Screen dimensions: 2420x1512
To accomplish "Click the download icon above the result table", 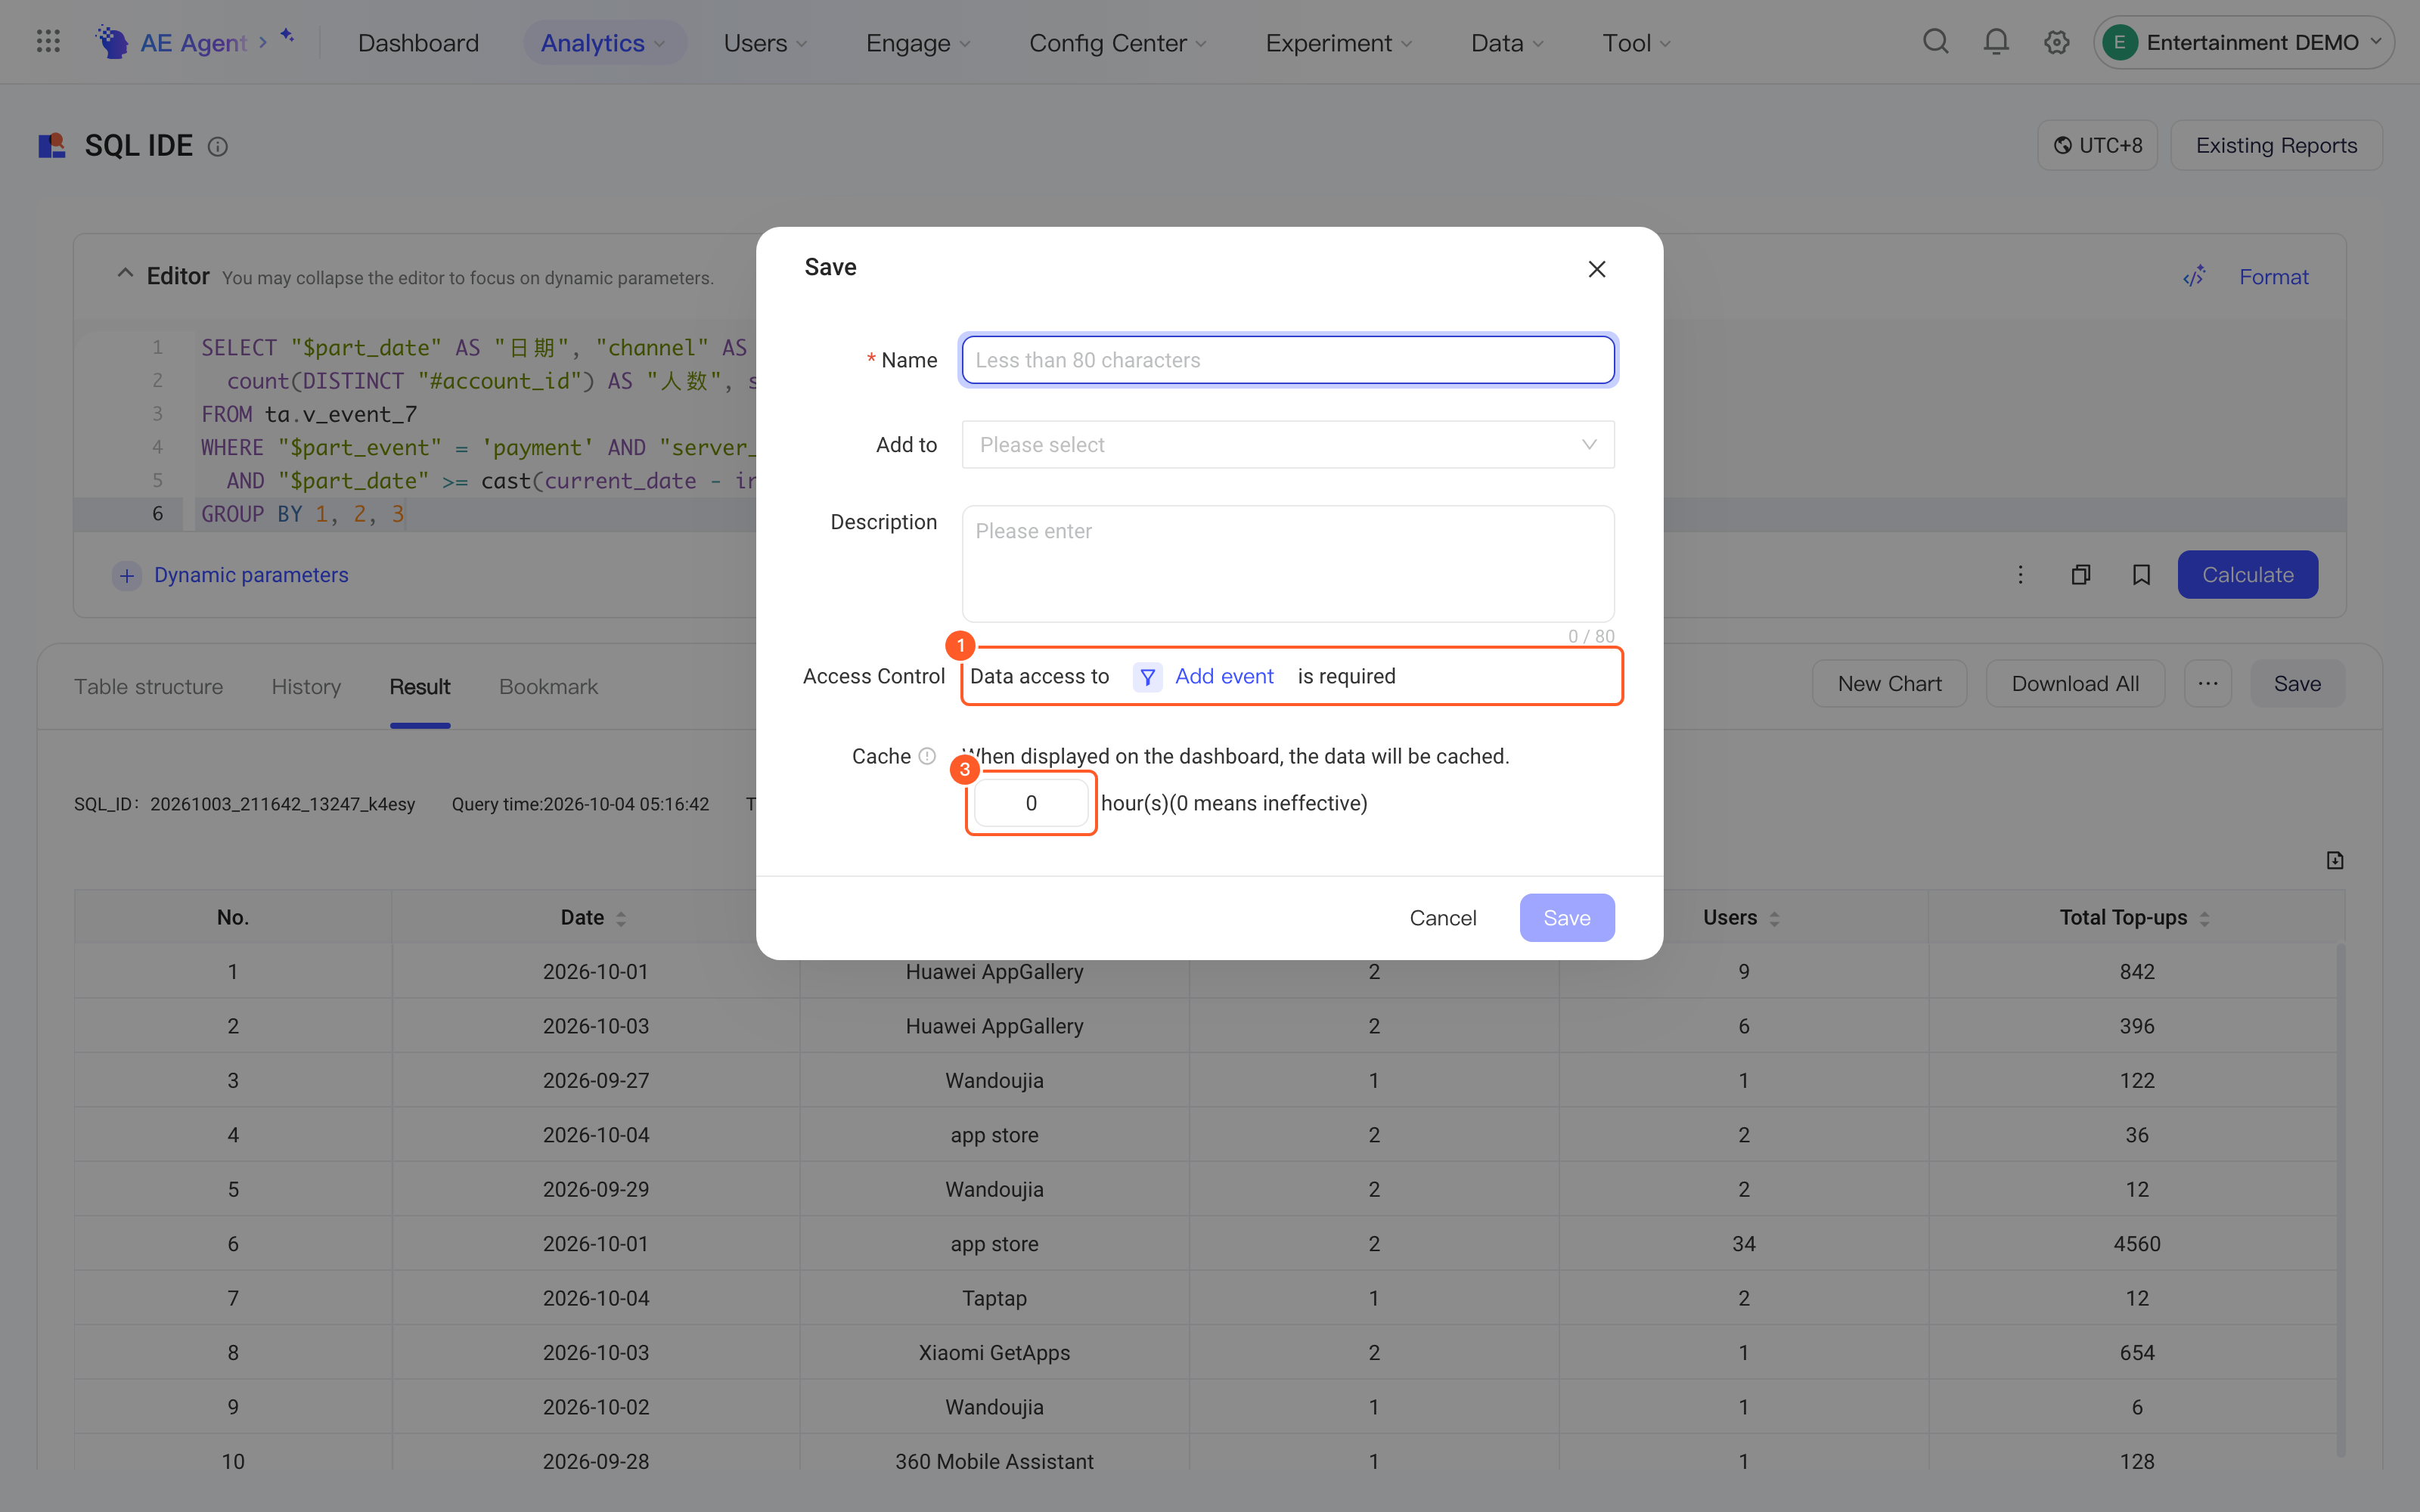I will tap(2335, 860).
